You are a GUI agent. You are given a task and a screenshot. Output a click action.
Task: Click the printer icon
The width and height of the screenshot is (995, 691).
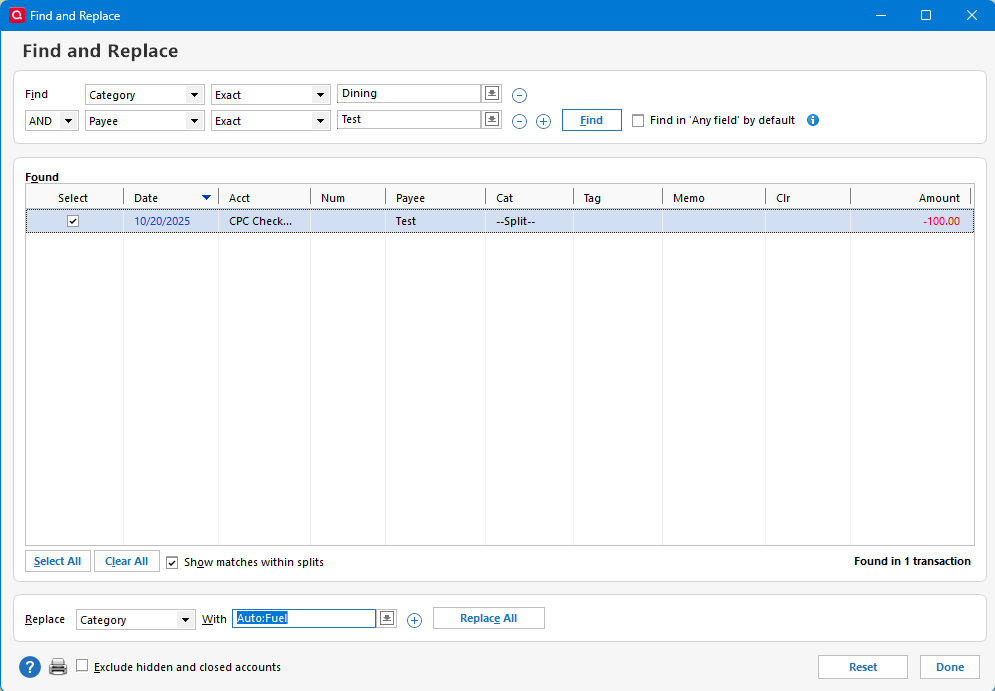click(x=58, y=667)
